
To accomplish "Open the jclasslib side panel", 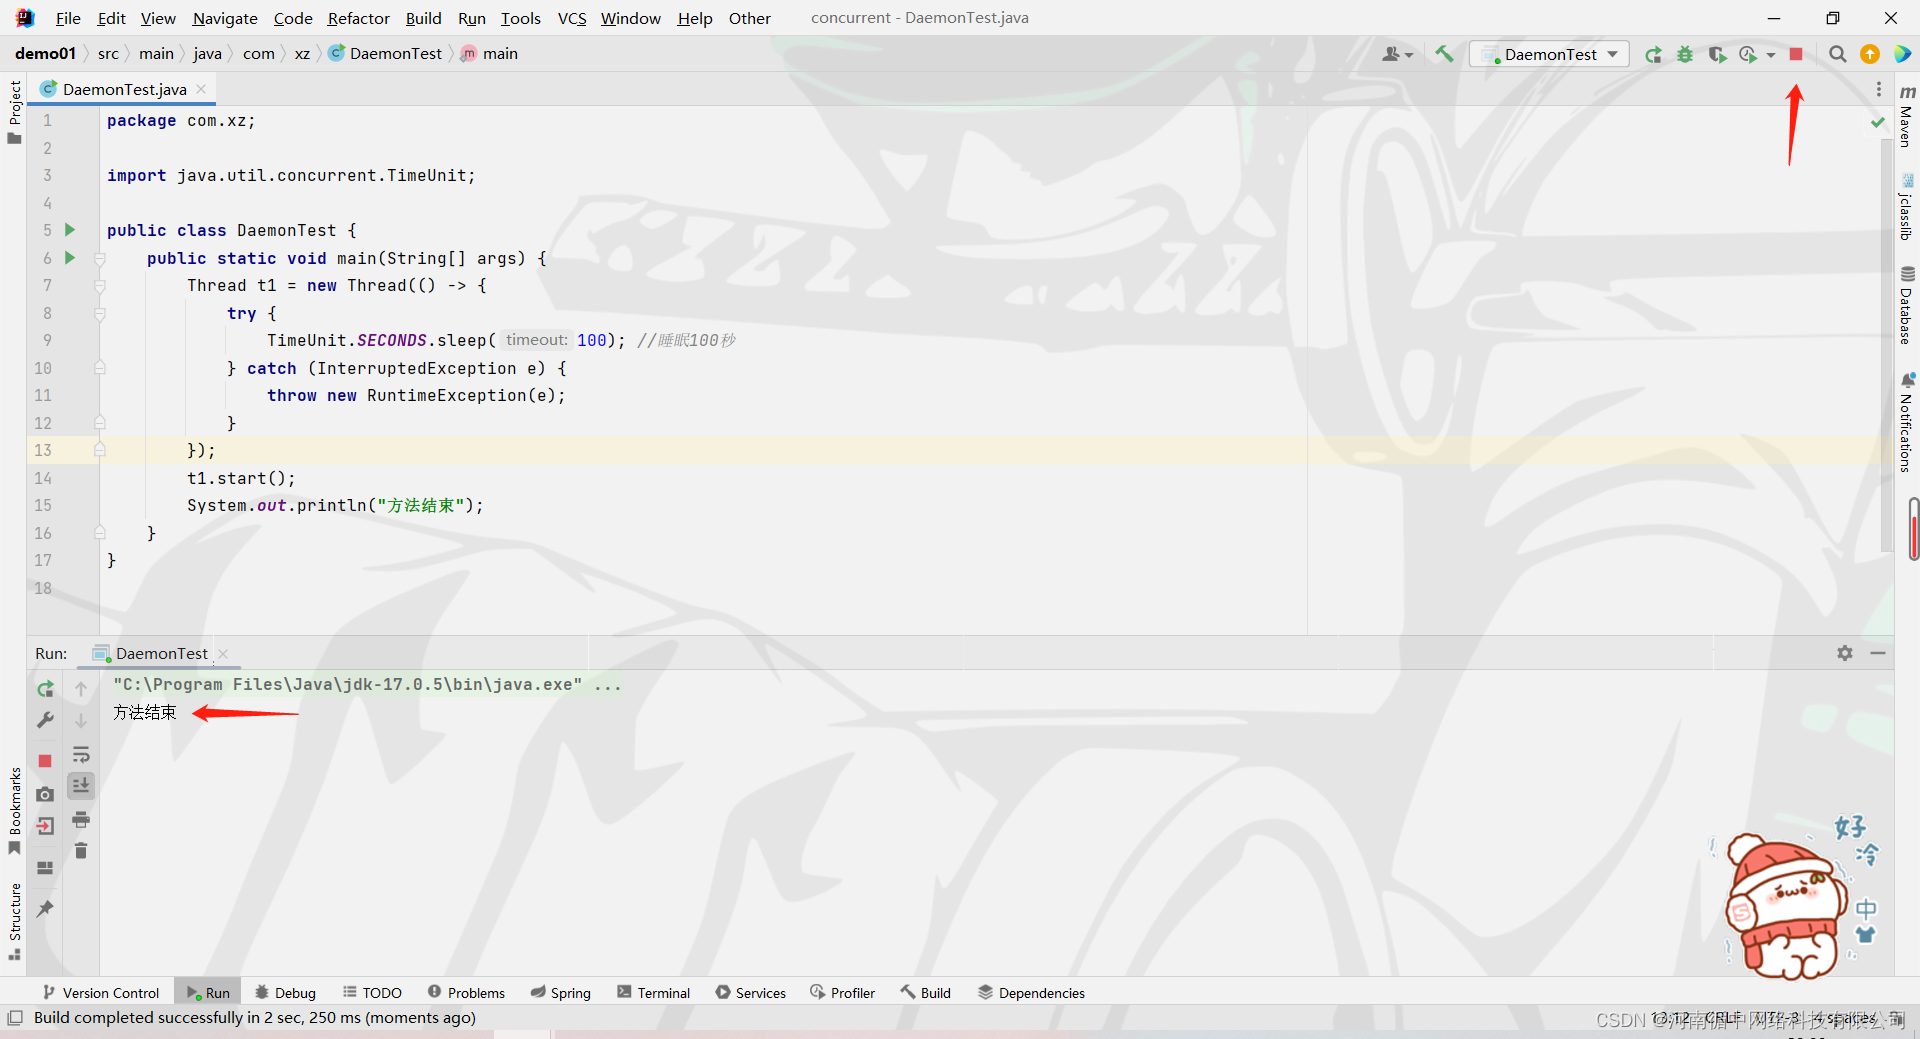I will pos(1907,207).
